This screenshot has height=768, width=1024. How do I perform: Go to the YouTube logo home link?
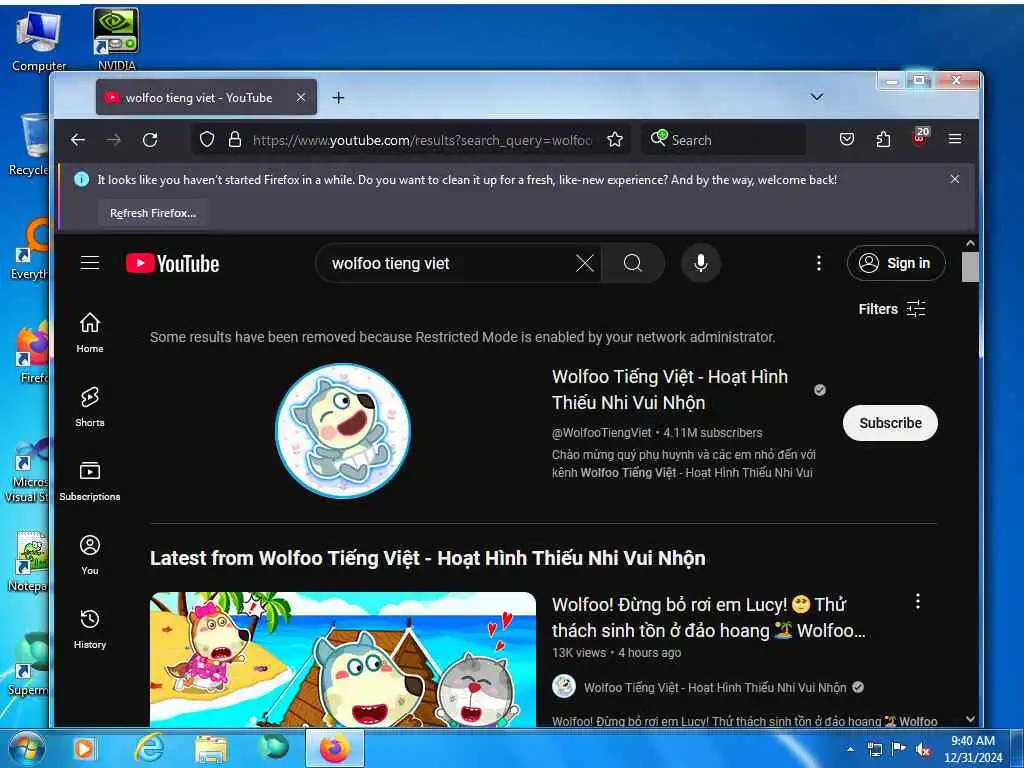coord(173,264)
